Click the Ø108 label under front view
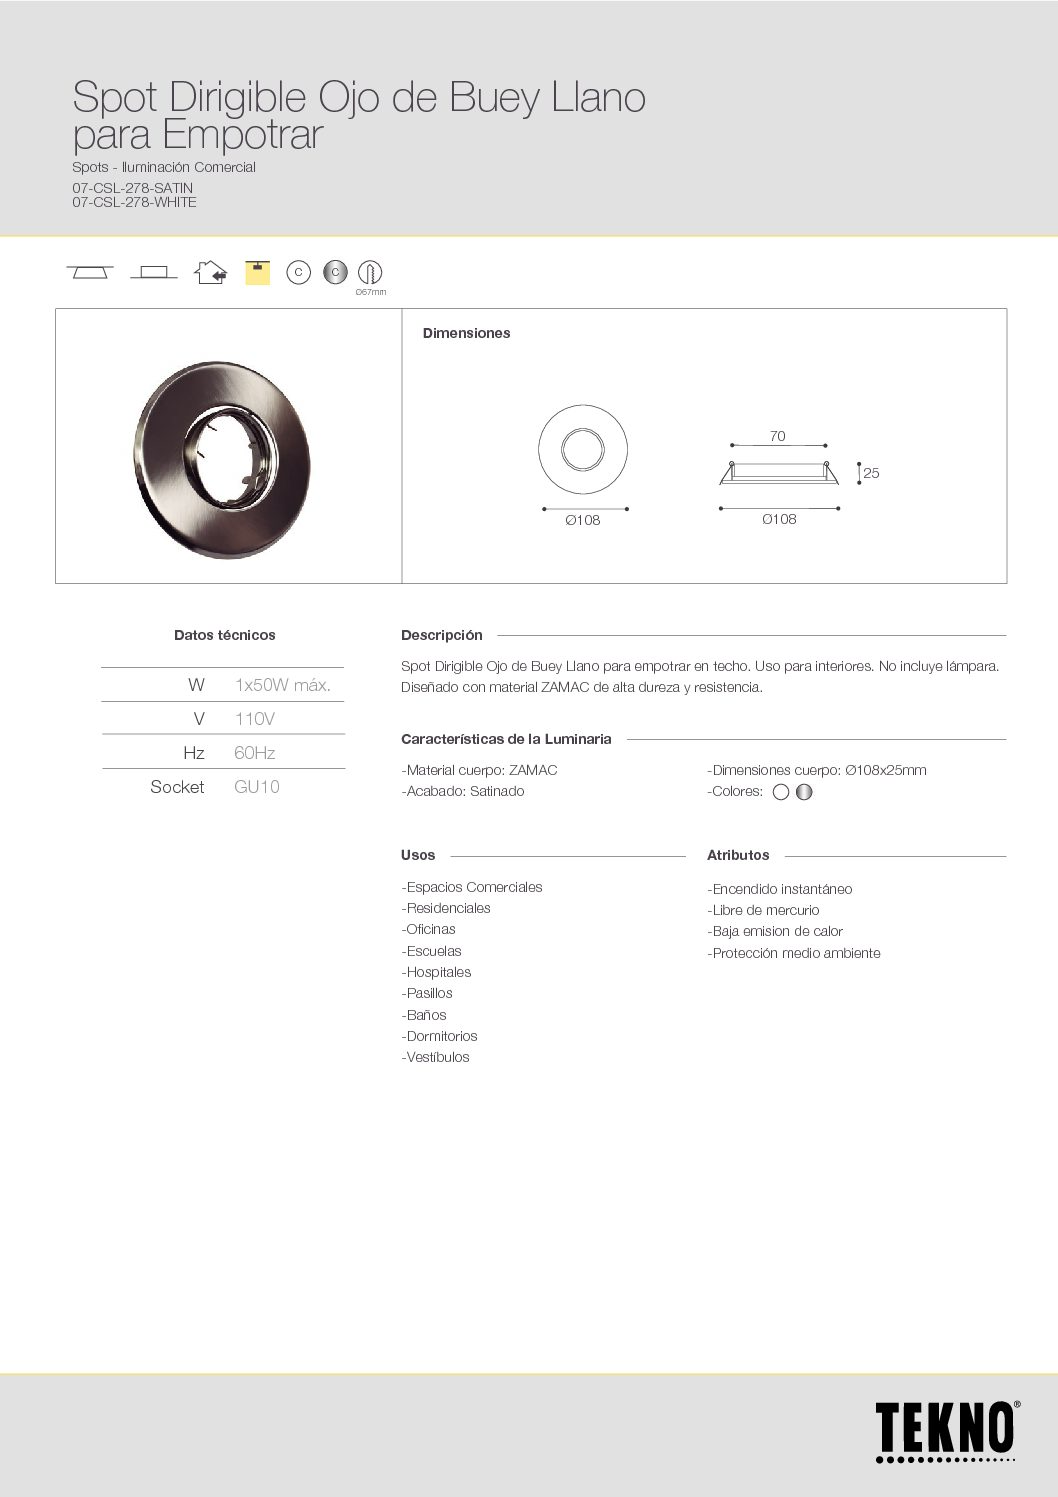 [x=583, y=520]
